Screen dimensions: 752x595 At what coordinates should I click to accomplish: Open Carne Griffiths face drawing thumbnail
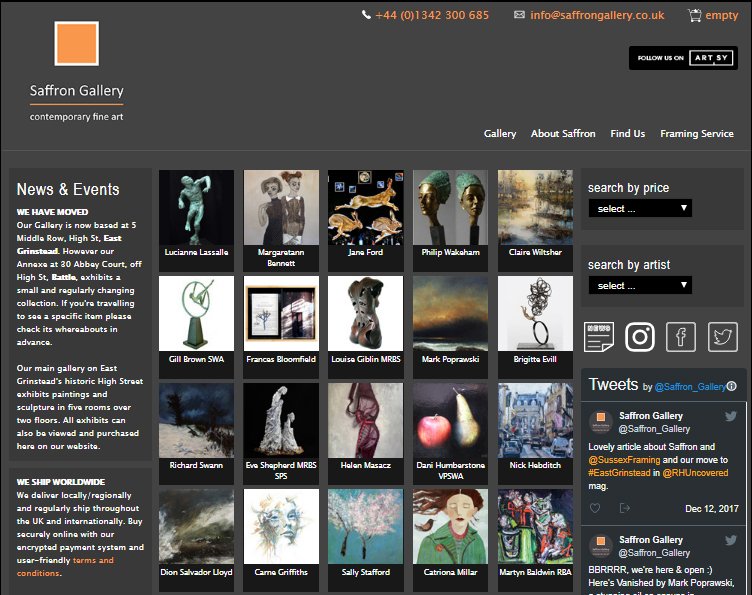(281, 526)
